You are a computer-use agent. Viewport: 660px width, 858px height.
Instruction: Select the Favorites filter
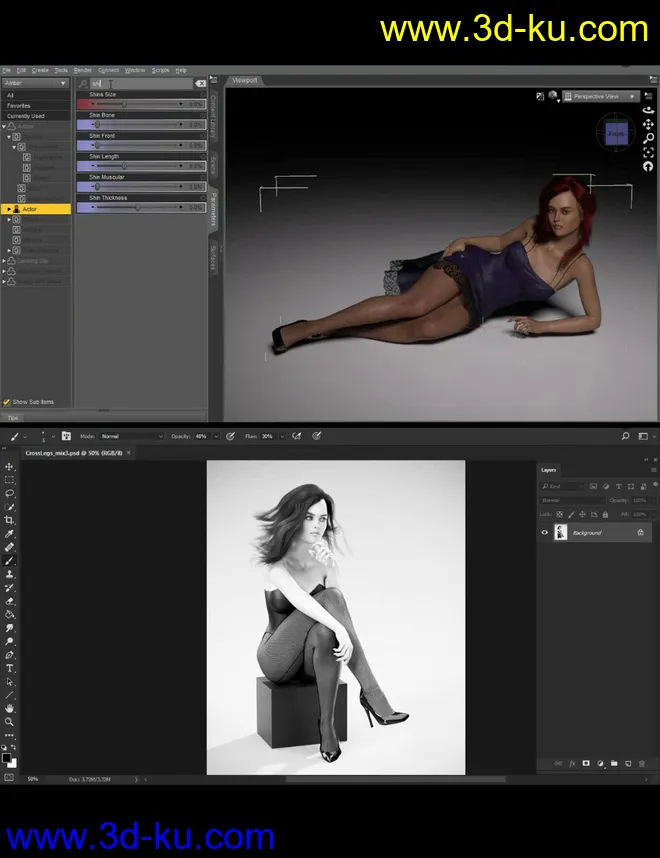tap(19, 105)
